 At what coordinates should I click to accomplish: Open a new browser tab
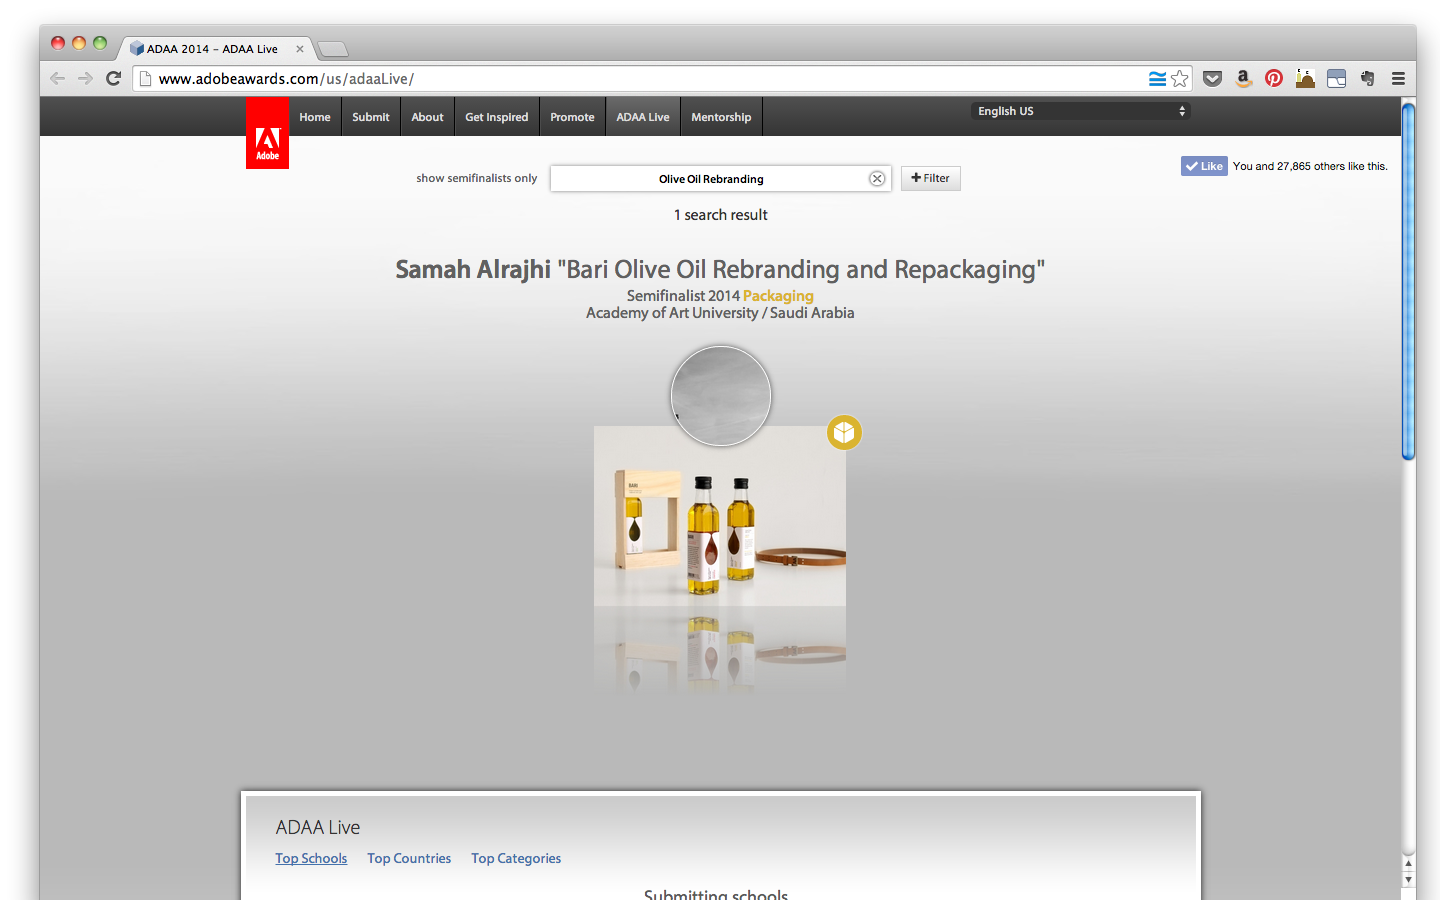[x=333, y=49]
